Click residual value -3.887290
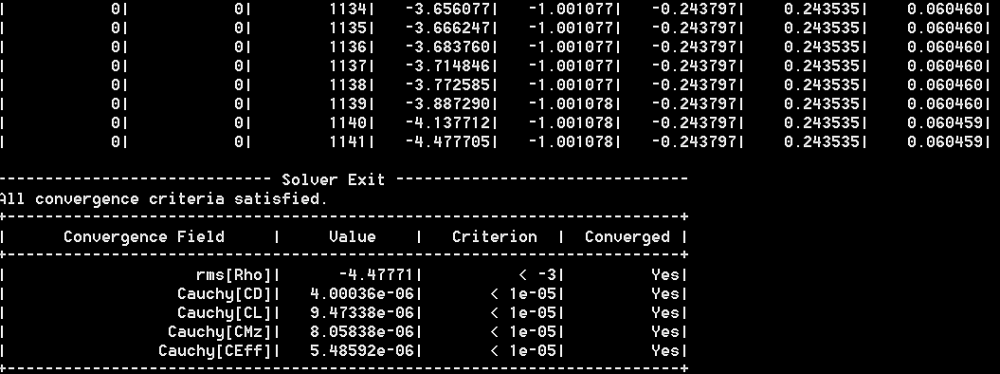 click(448, 104)
